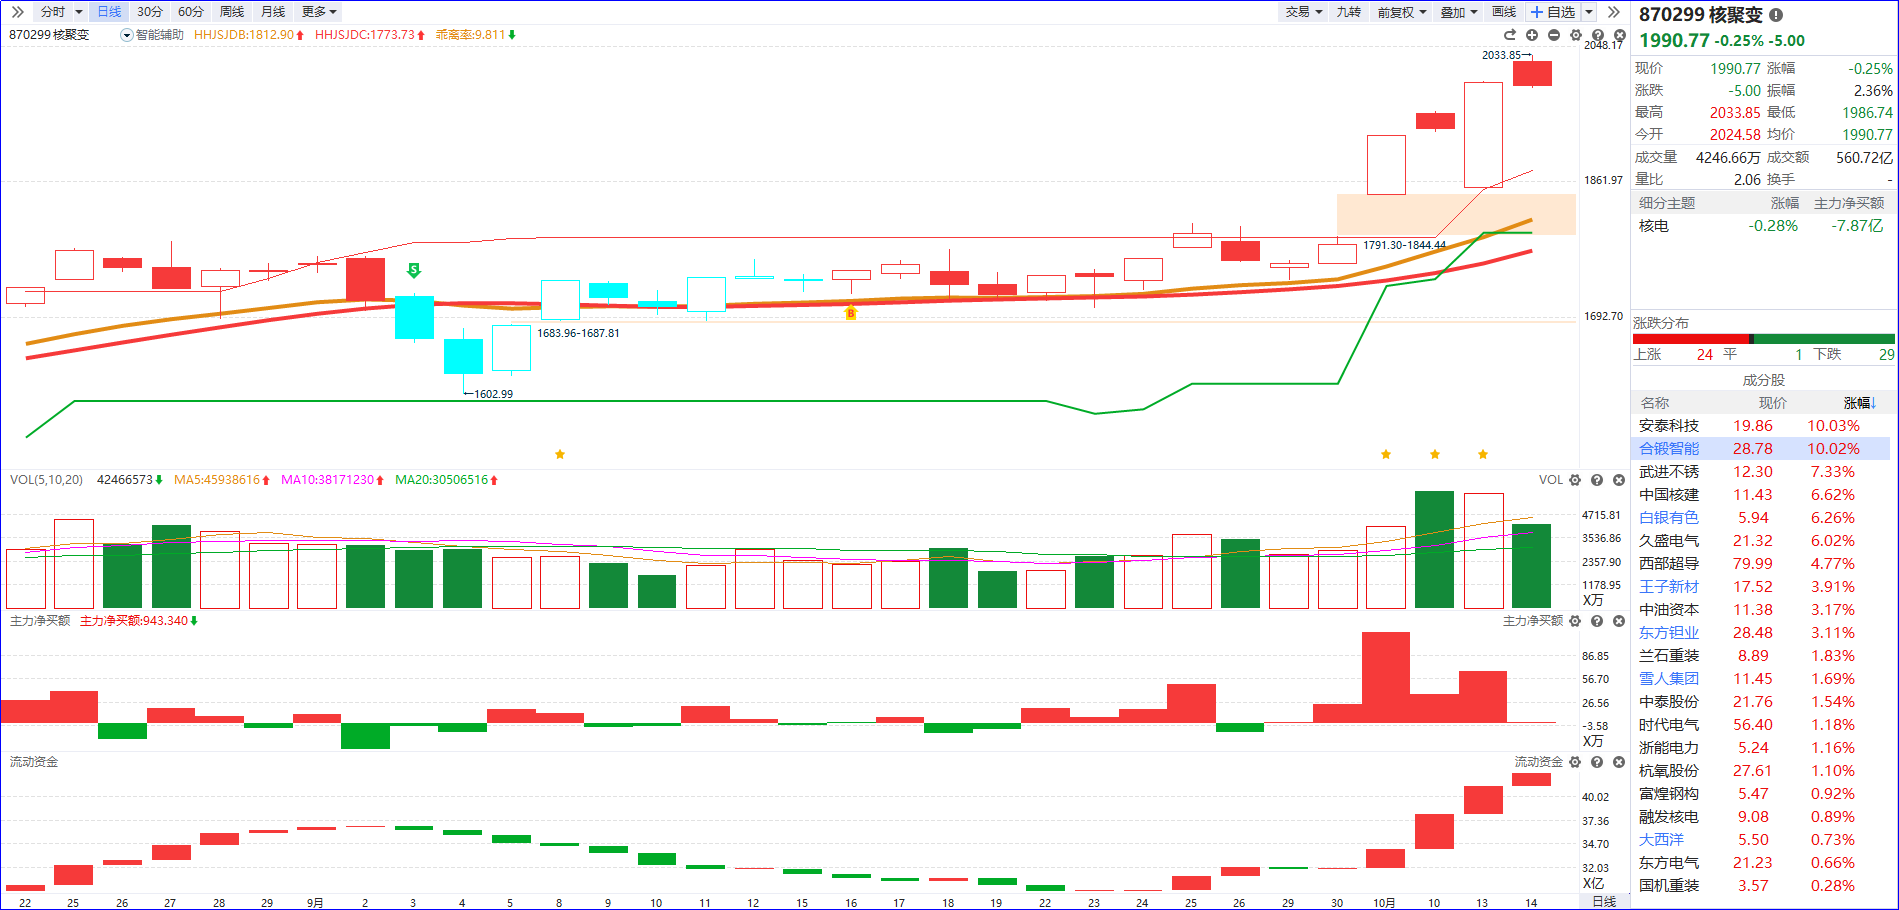Open 主力净买额 panel settings gear
The width and height of the screenshot is (1899, 910).
click(x=1575, y=621)
